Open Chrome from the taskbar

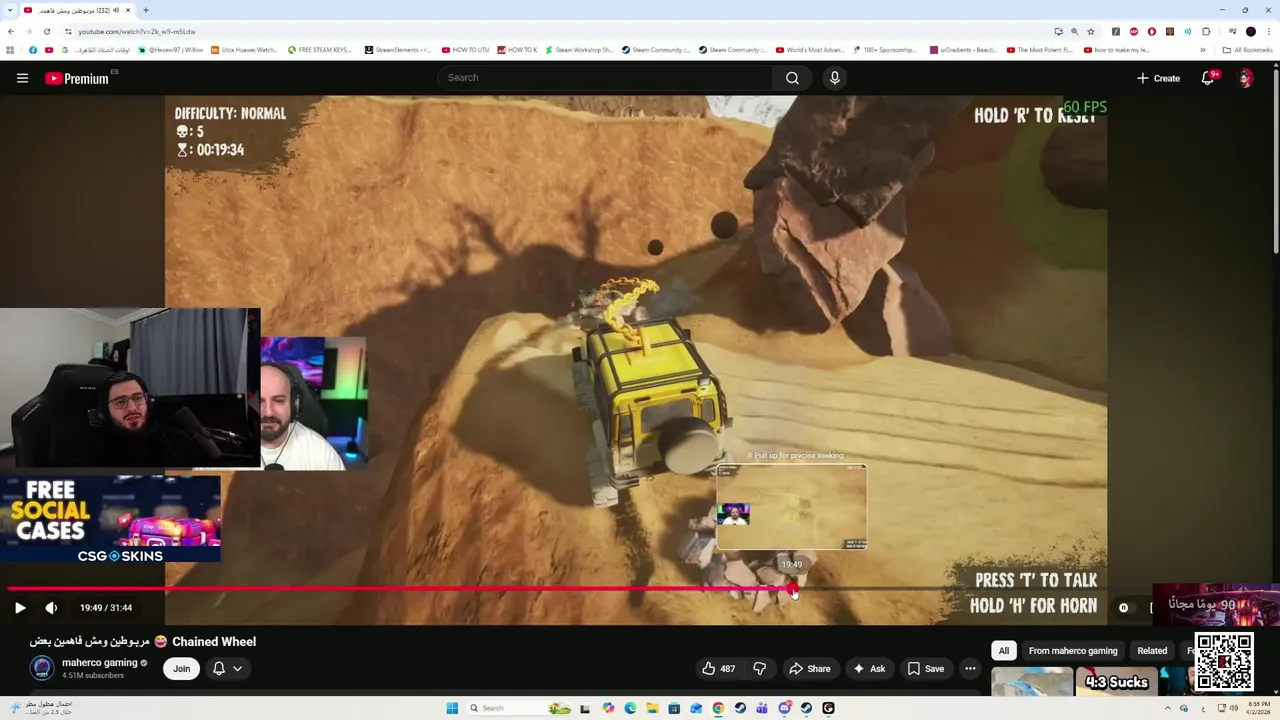tap(718, 708)
